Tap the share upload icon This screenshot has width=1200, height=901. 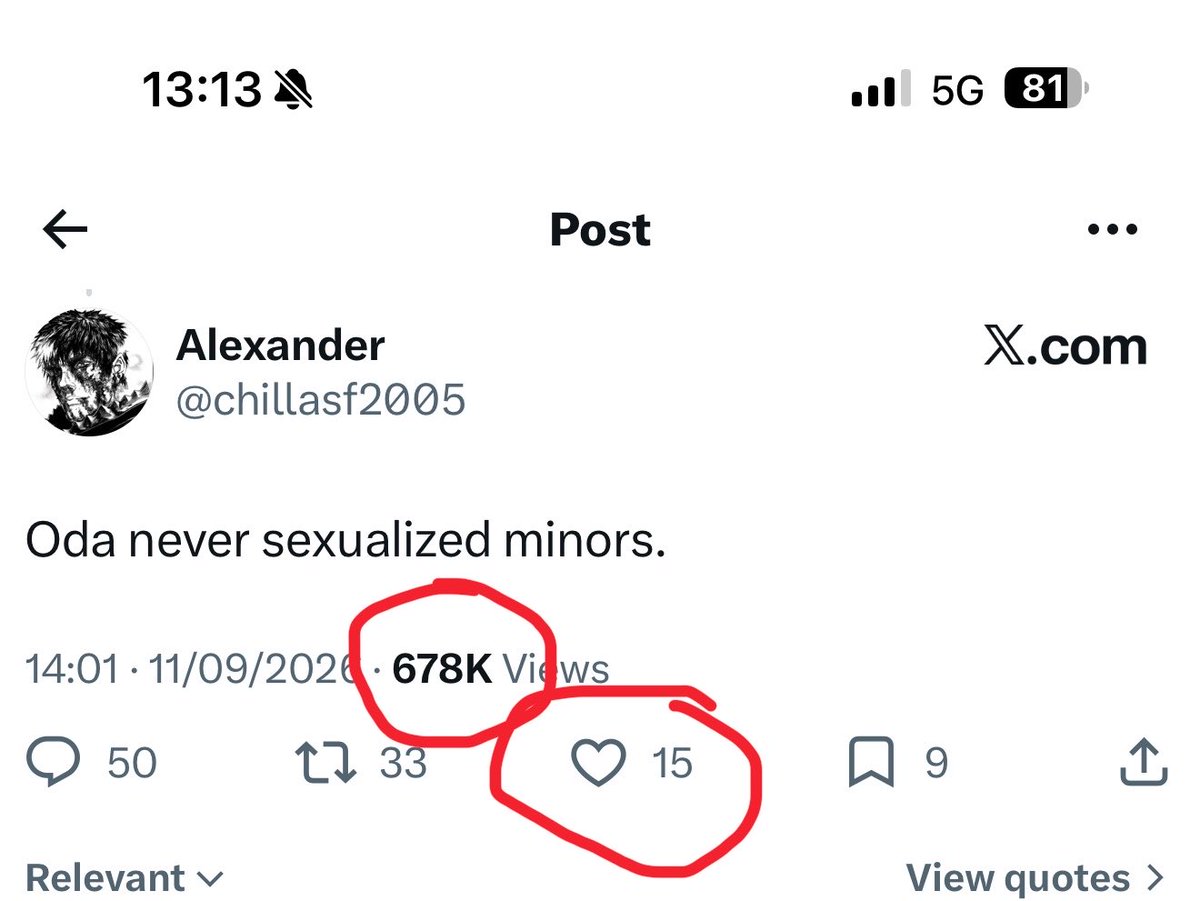point(1141,763)
